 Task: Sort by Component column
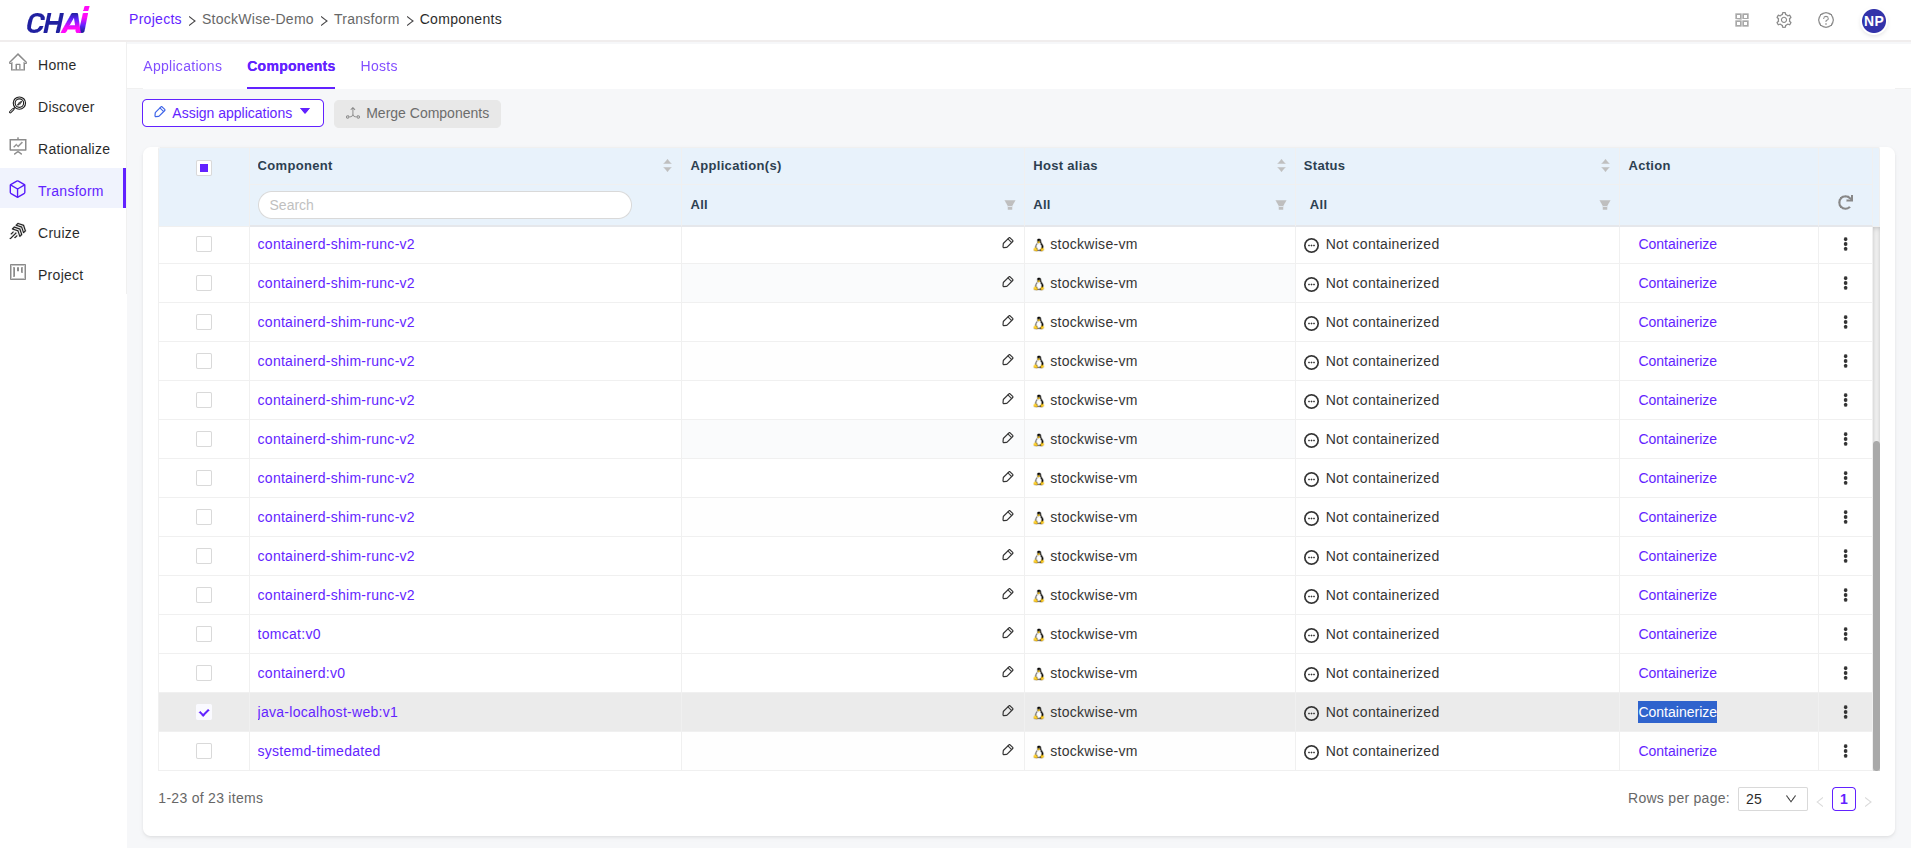point(667,166)
